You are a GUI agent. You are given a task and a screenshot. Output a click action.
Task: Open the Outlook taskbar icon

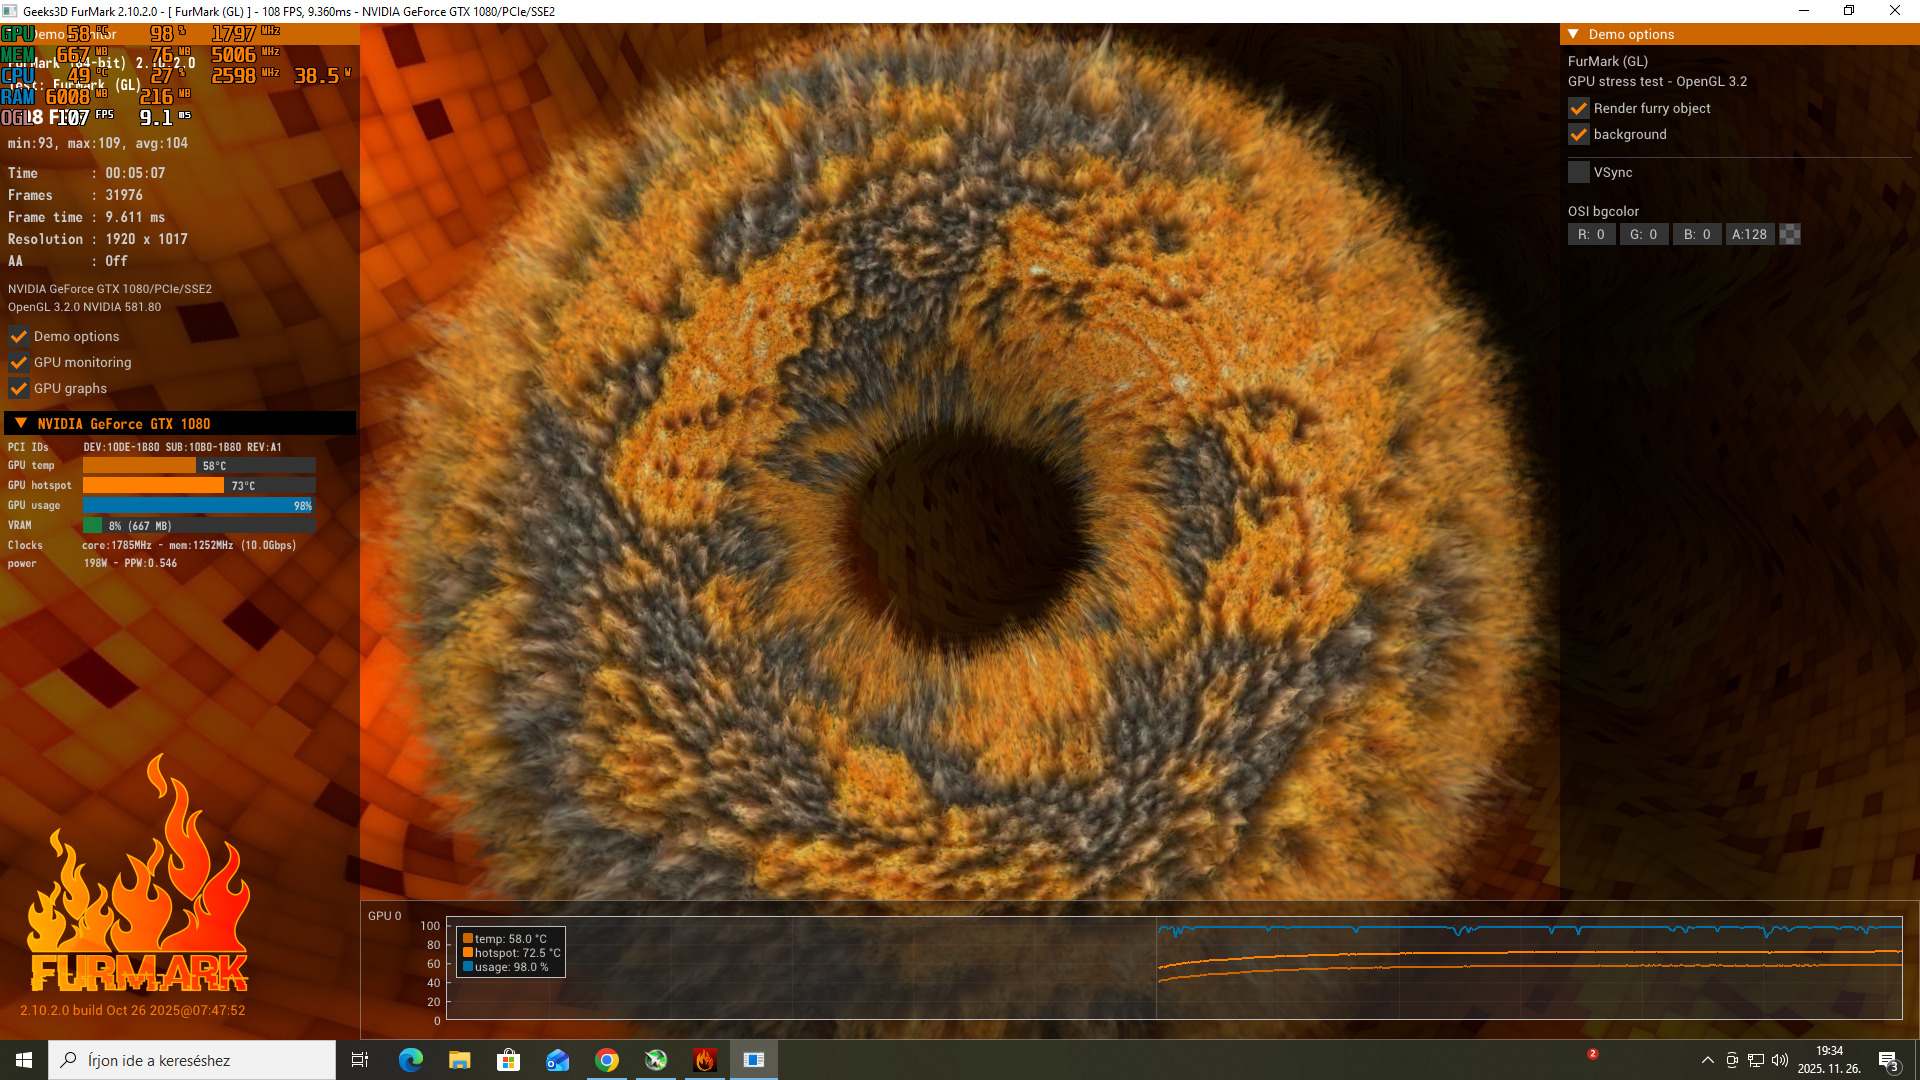pyautogui.click(x=557, y=1060)
